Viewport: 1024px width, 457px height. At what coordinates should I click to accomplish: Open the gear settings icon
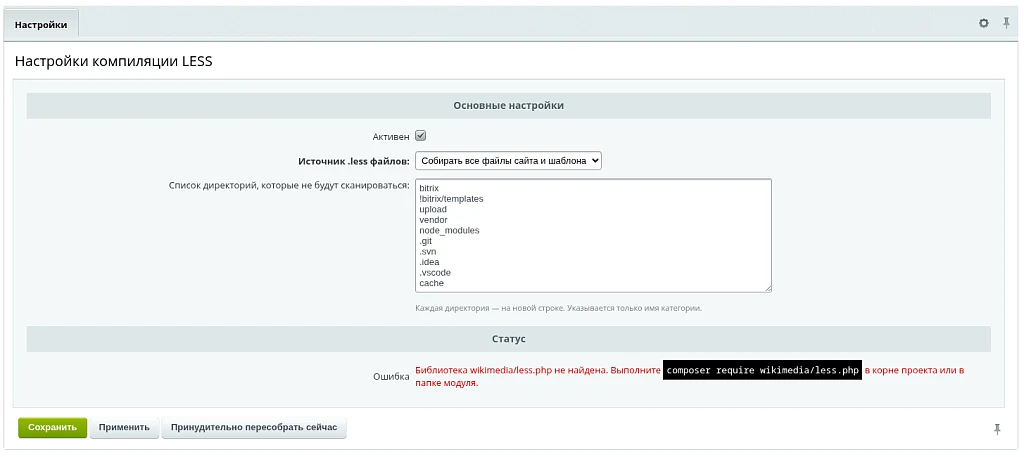[x=984, y=24]
